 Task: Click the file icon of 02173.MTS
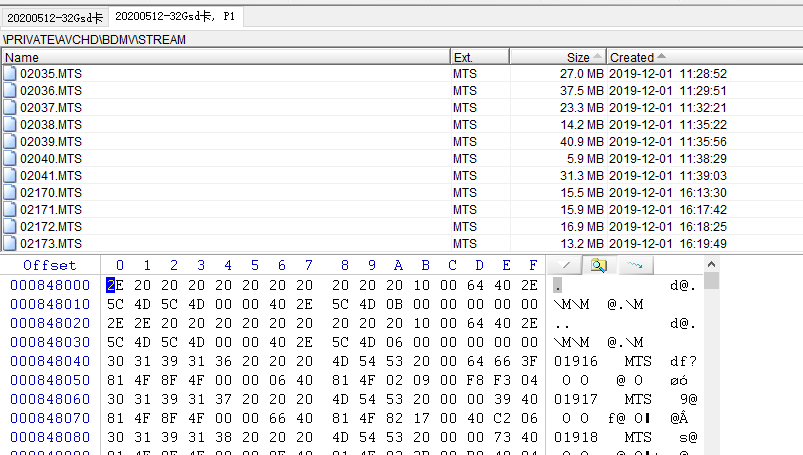[x=11, y=243]
